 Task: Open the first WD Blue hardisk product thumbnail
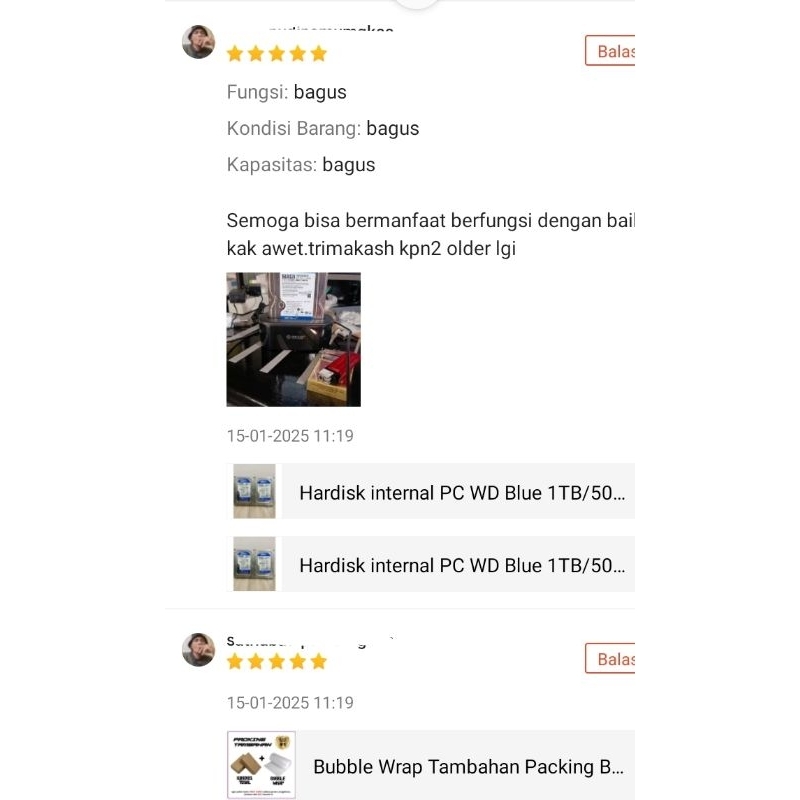254,491
